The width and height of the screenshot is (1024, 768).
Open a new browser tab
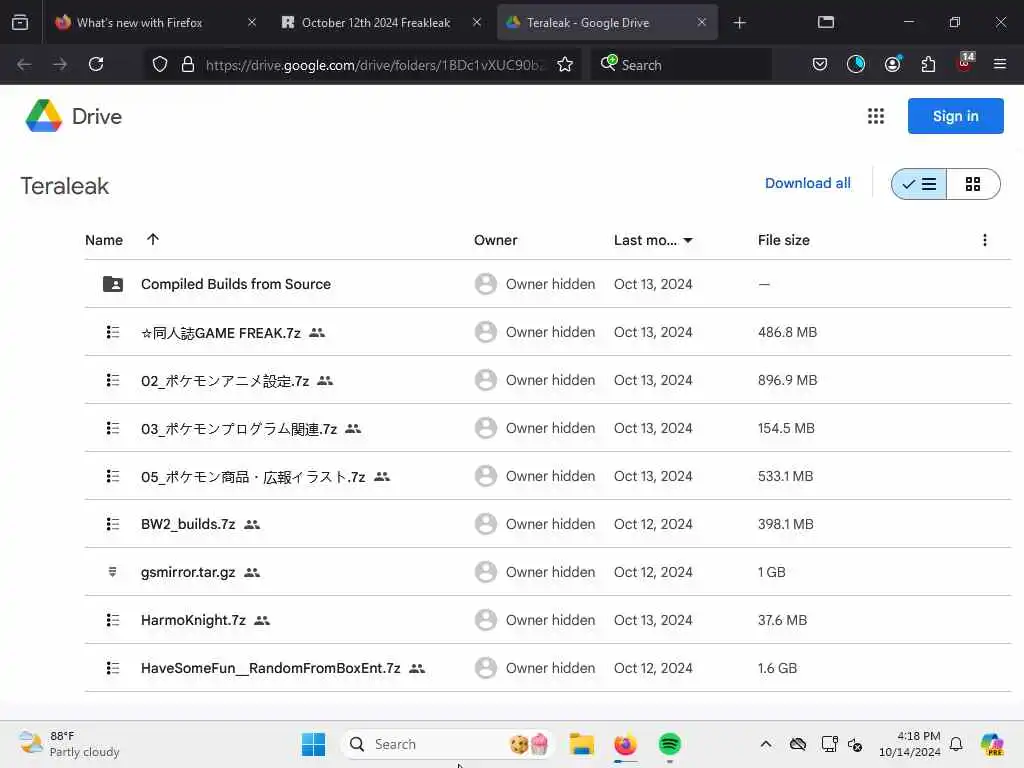click(x=739, y=23)
